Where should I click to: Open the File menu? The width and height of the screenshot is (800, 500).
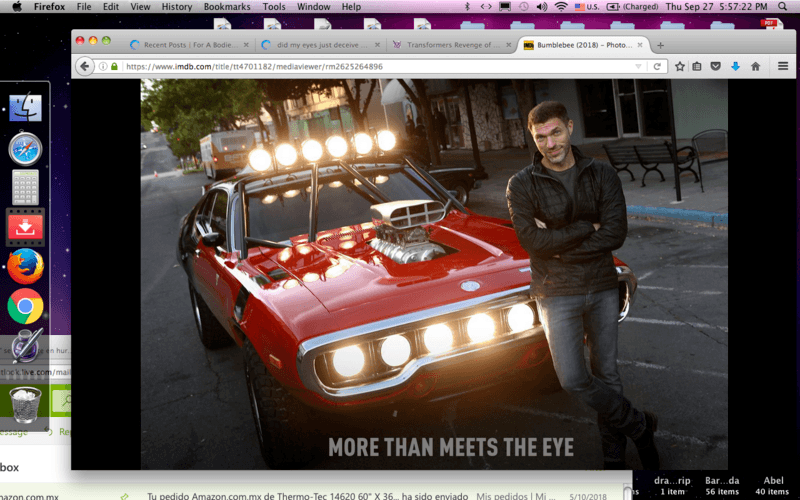pos(84,7)
